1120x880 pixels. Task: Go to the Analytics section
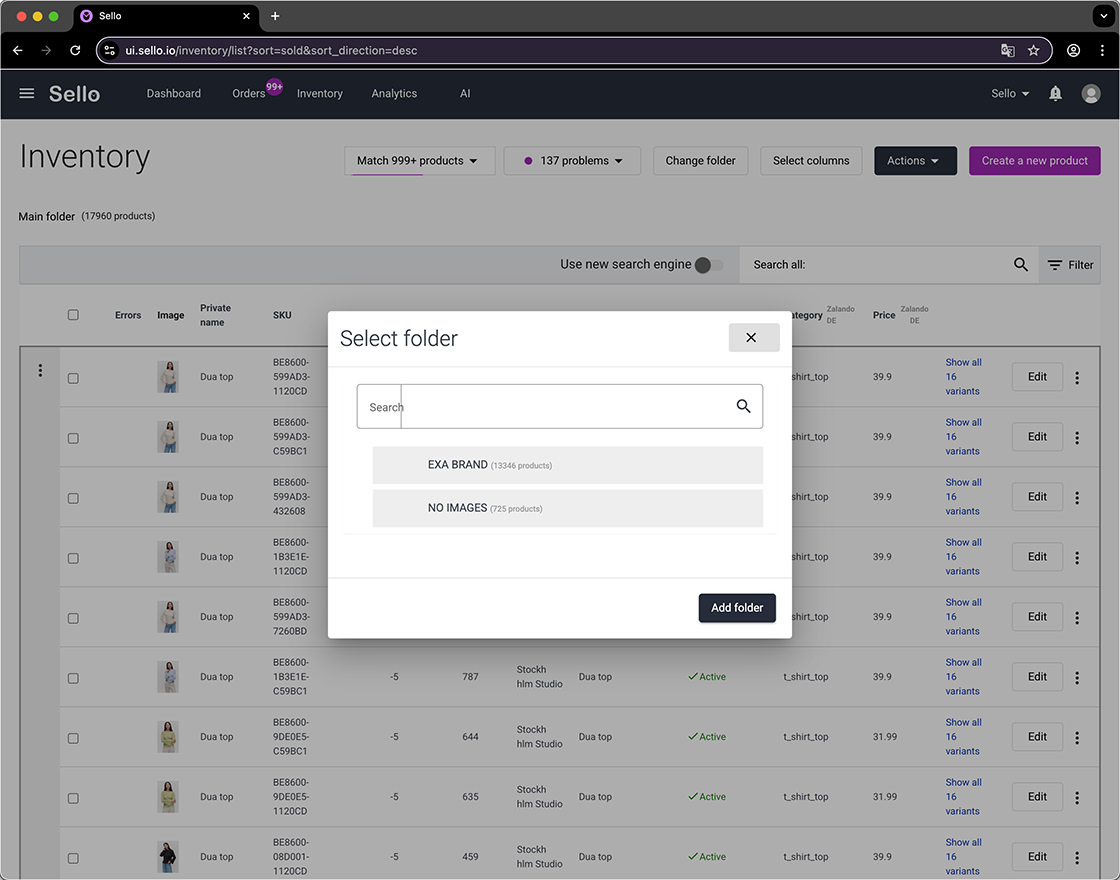click(393, 93)
